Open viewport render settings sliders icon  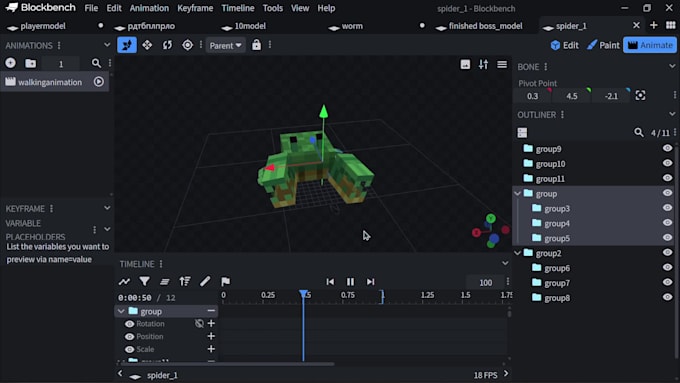483,65
